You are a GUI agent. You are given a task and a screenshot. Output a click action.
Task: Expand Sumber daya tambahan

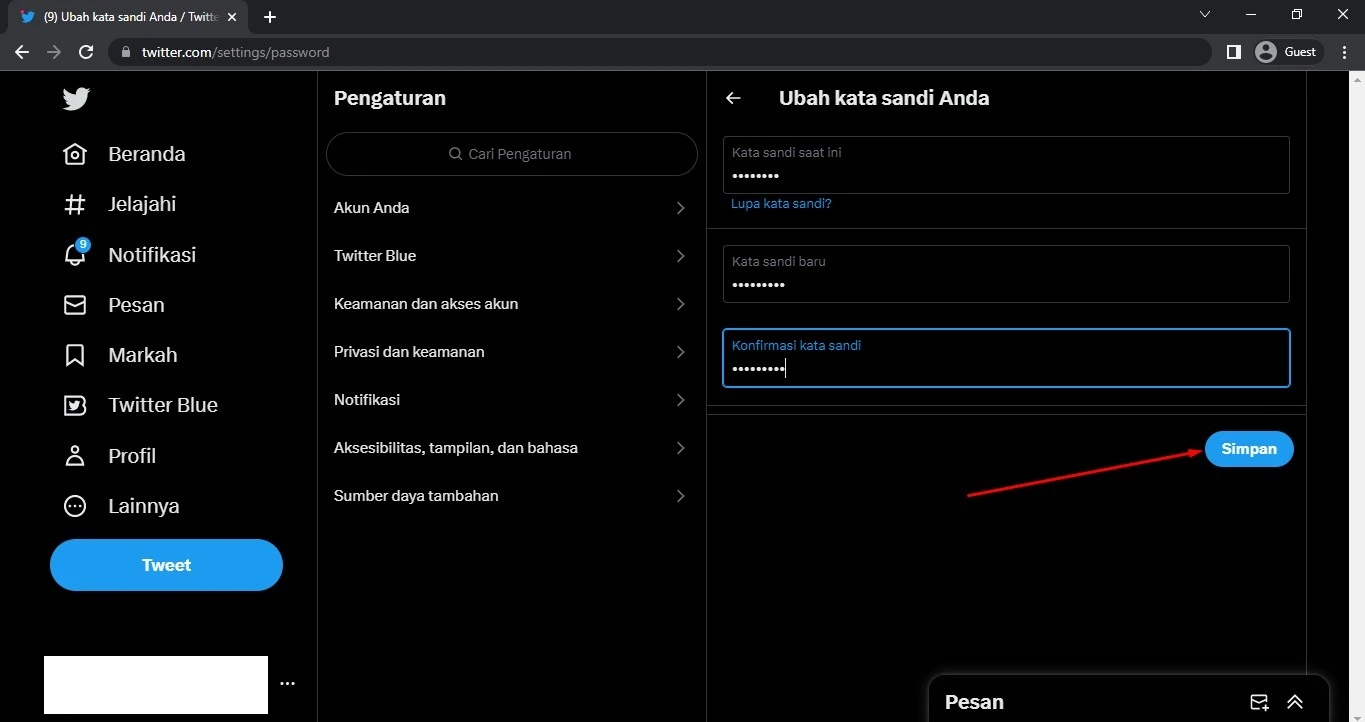511,496
